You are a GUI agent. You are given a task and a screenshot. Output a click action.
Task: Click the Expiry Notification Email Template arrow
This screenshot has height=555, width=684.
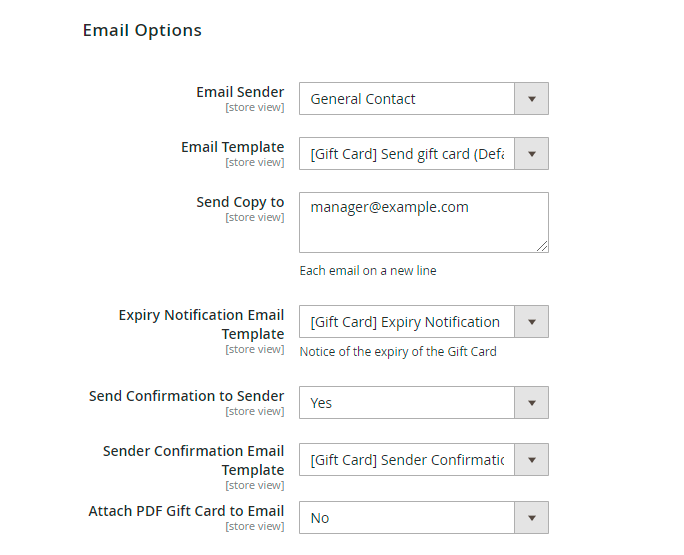pos(531,322)
